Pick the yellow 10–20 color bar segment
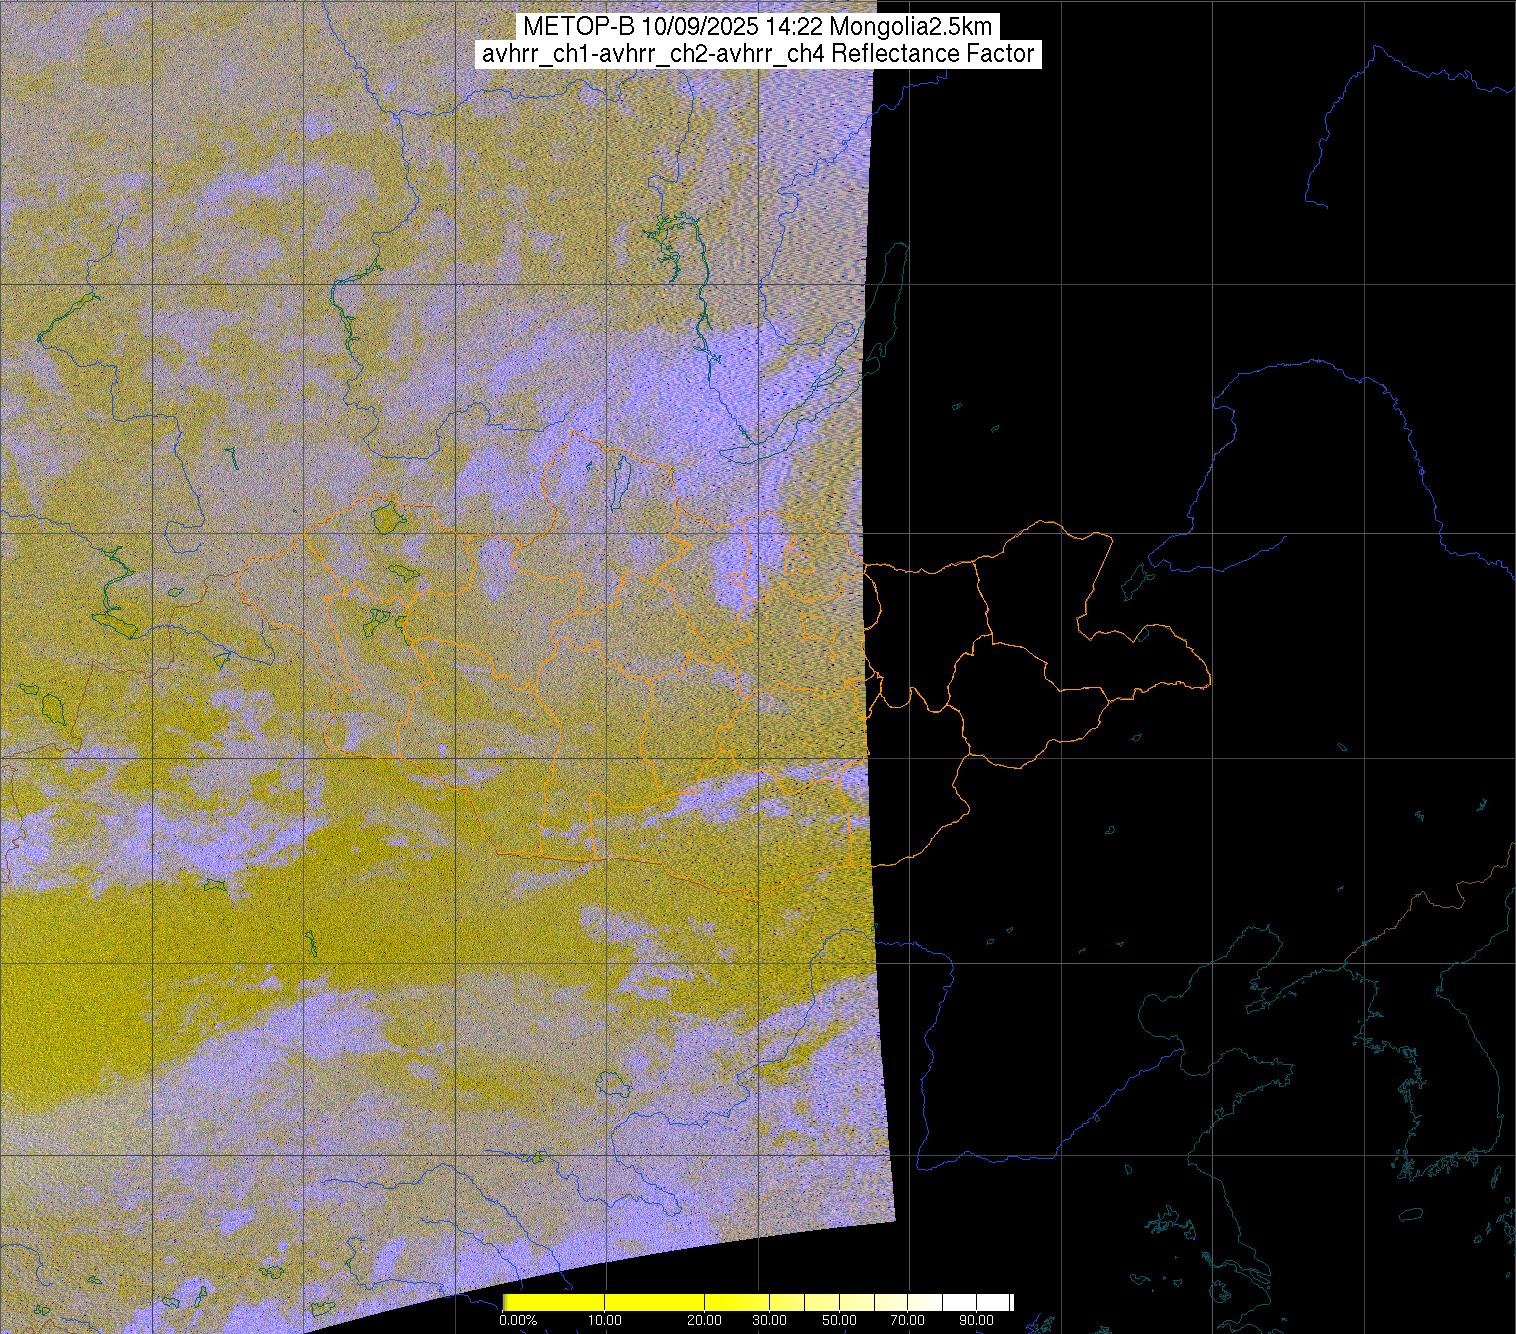This screenshot has height=1334, width=1516. point(655,1302)
